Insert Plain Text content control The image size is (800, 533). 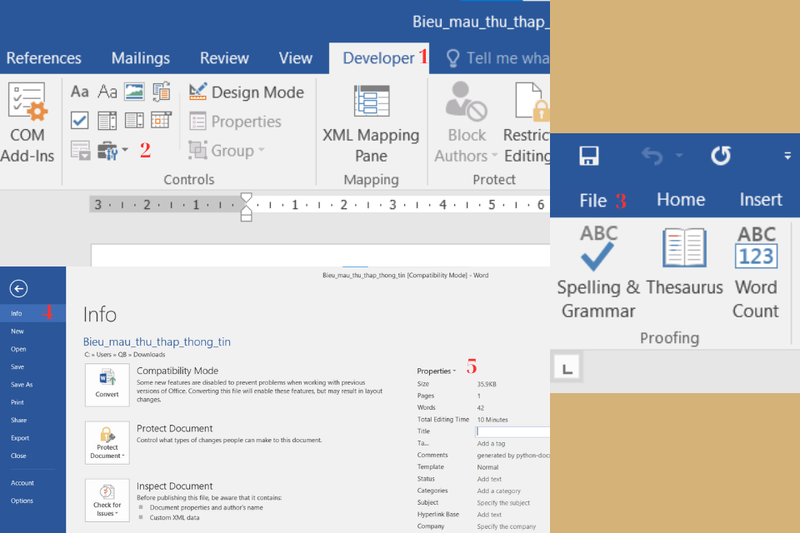tap(107, 91)
